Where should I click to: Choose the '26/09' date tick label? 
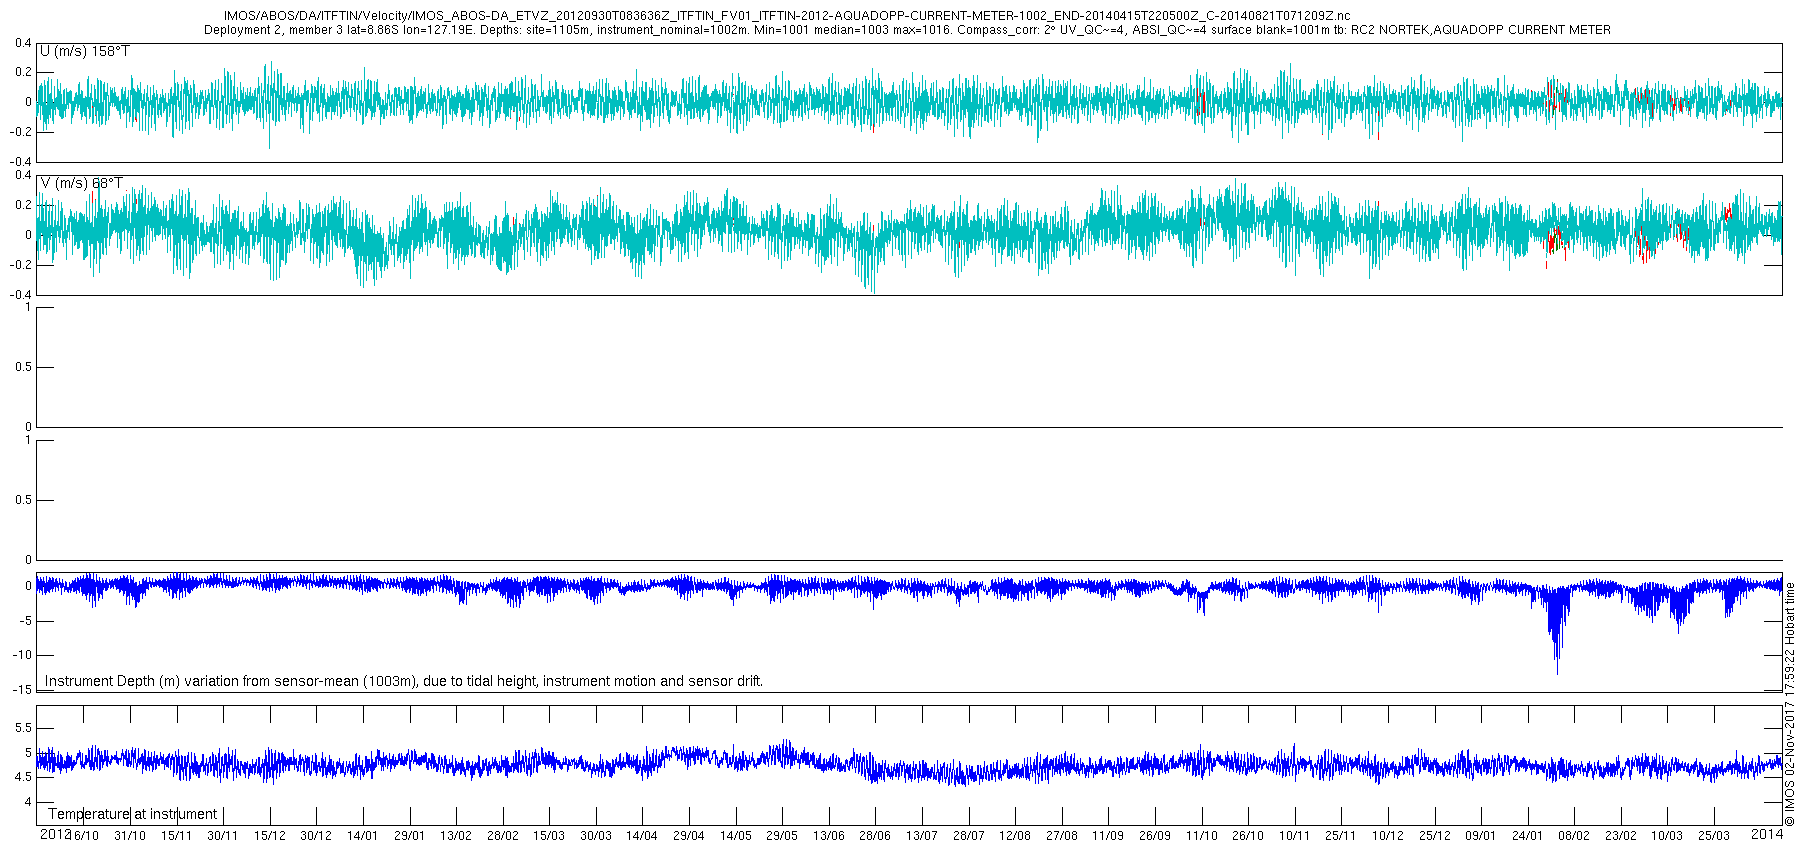(1154, 836)
